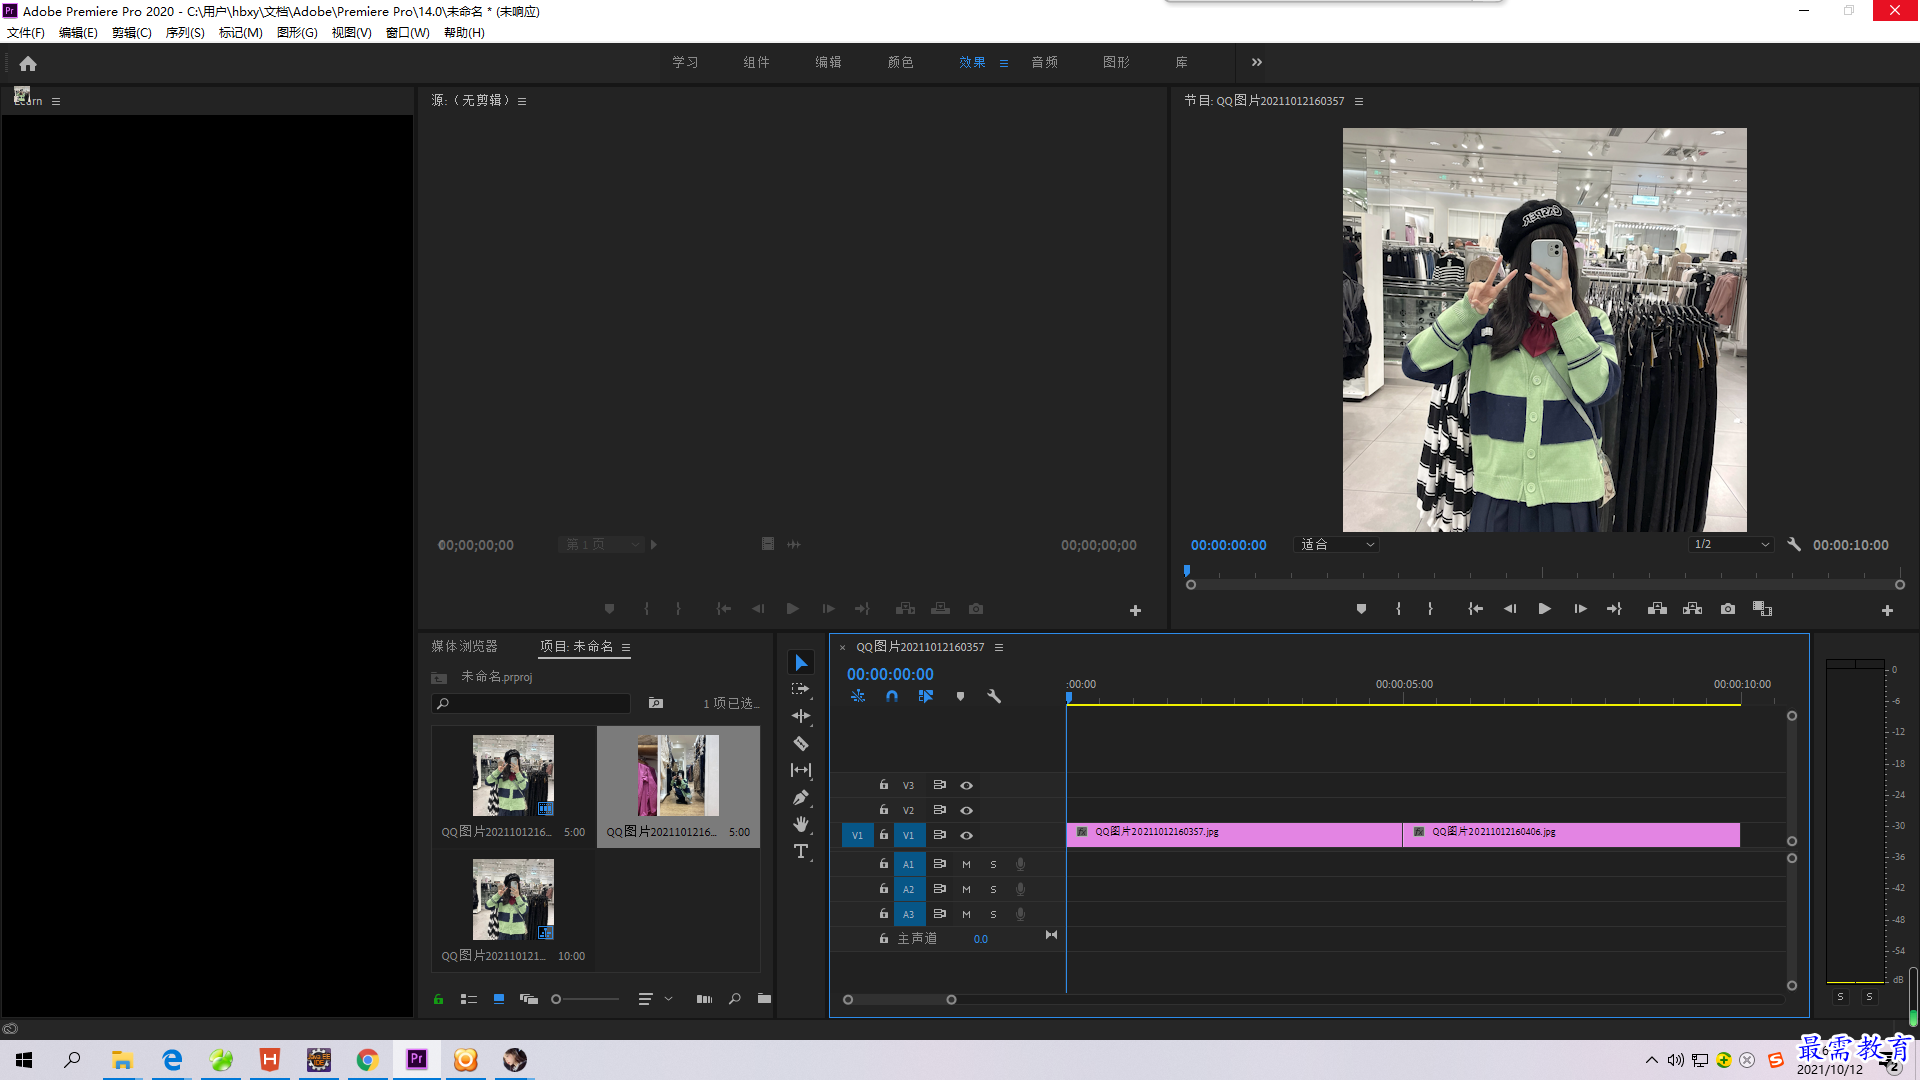The height and width of the screenshot is (1080, 1920).
Task: Export frame with camera icon in Program Monitor
Action: coord(1728,609)
